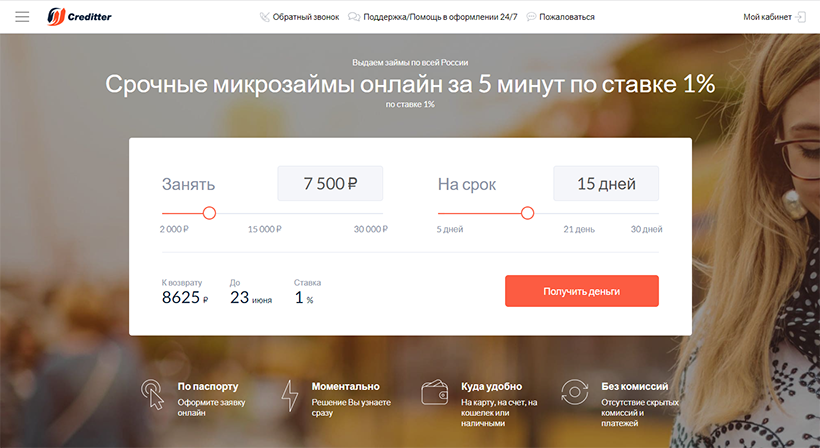The image size is (820, 448).
Task: Click the wallet icon by Куда удобно
Action: [435, 392]
